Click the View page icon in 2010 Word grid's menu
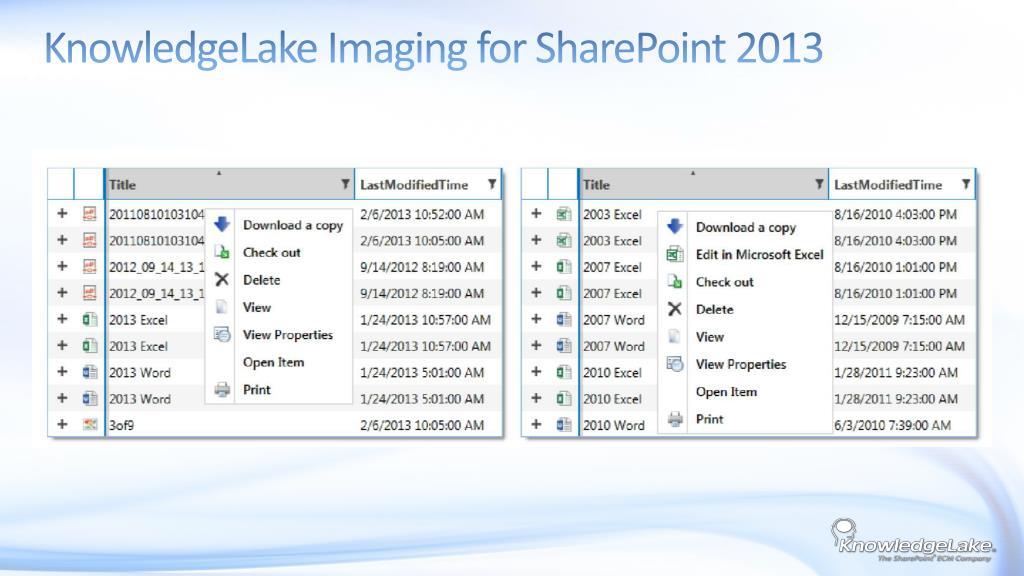This screenshot has height=576, width=1024. pos(675,336)
